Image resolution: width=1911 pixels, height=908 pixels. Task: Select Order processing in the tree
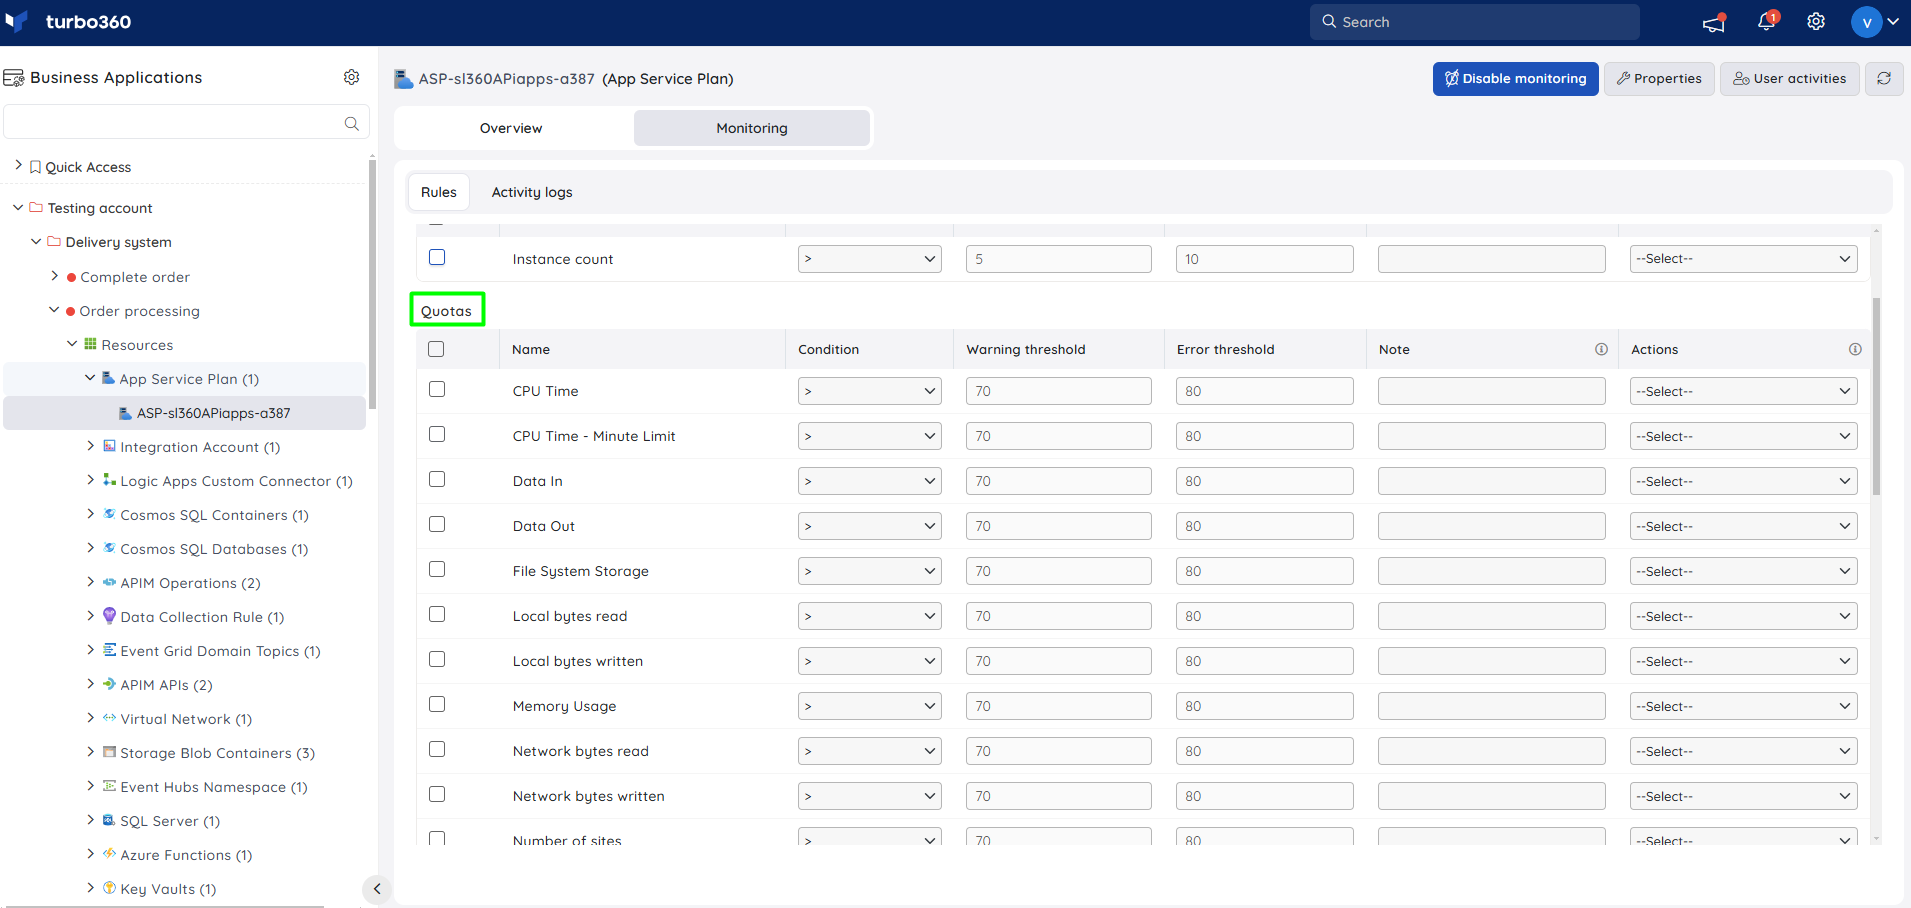(x=140, y=311)
